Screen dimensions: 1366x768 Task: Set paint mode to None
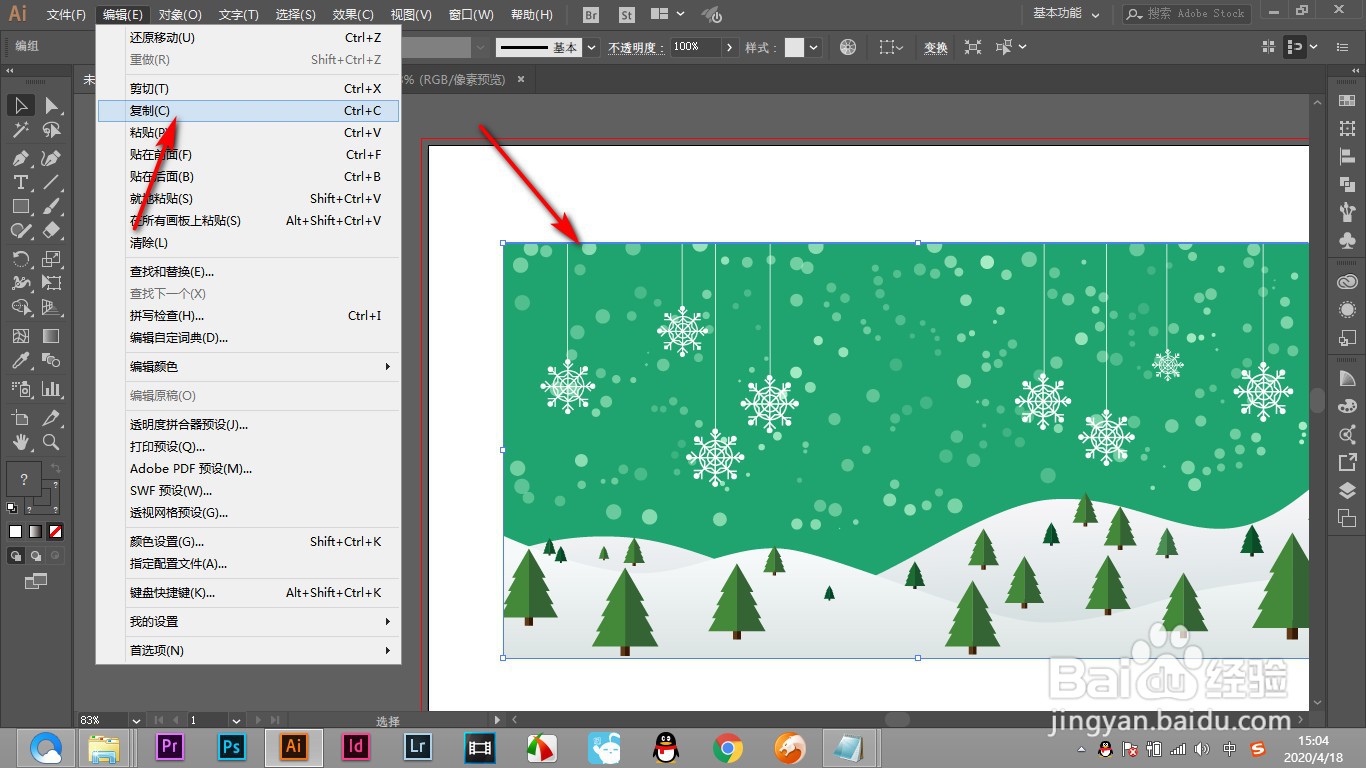point(55,531)
